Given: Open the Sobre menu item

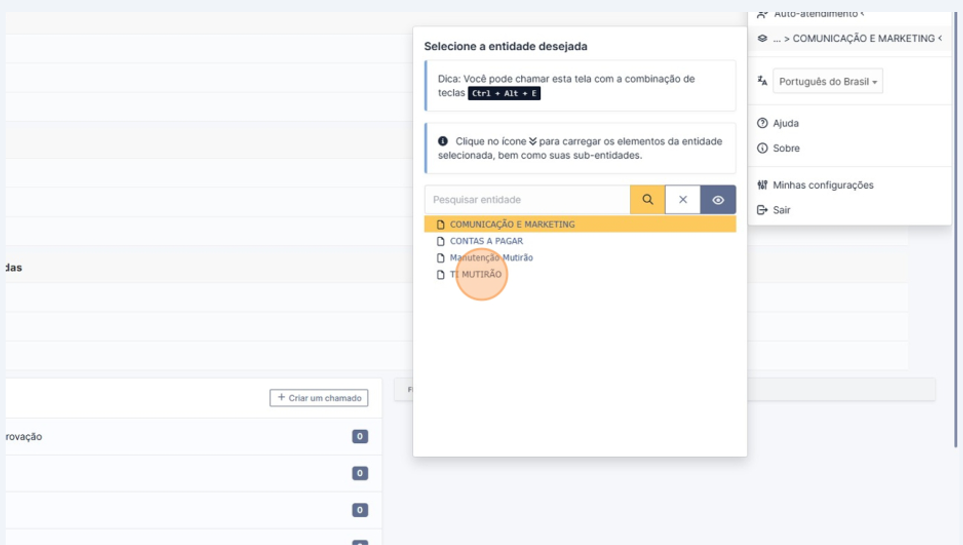Looking at the screenshot, I should 786,148.
